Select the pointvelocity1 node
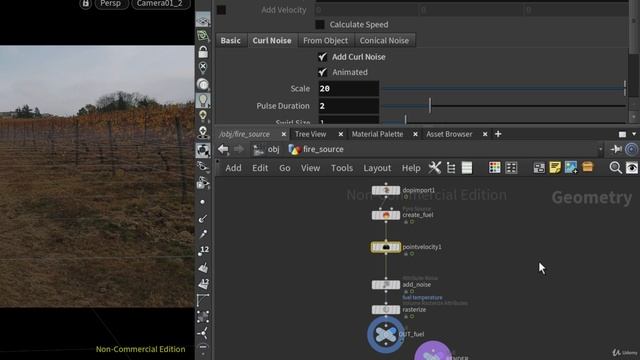The width and height of the screenshot is (640, 360). click(x=386, y=247)
